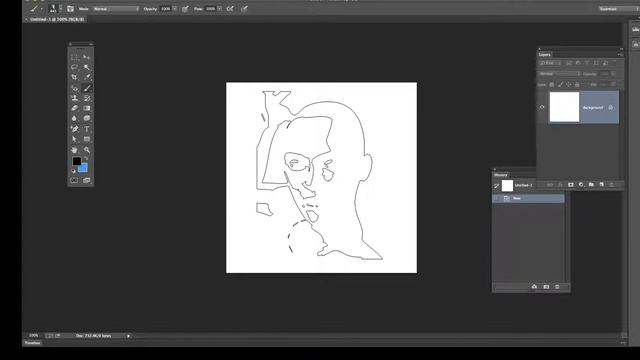Screen dimensions: 640x360
Task: Lock layer position in Layers panel
Action: pyautogui.click(x=569, y=84)
